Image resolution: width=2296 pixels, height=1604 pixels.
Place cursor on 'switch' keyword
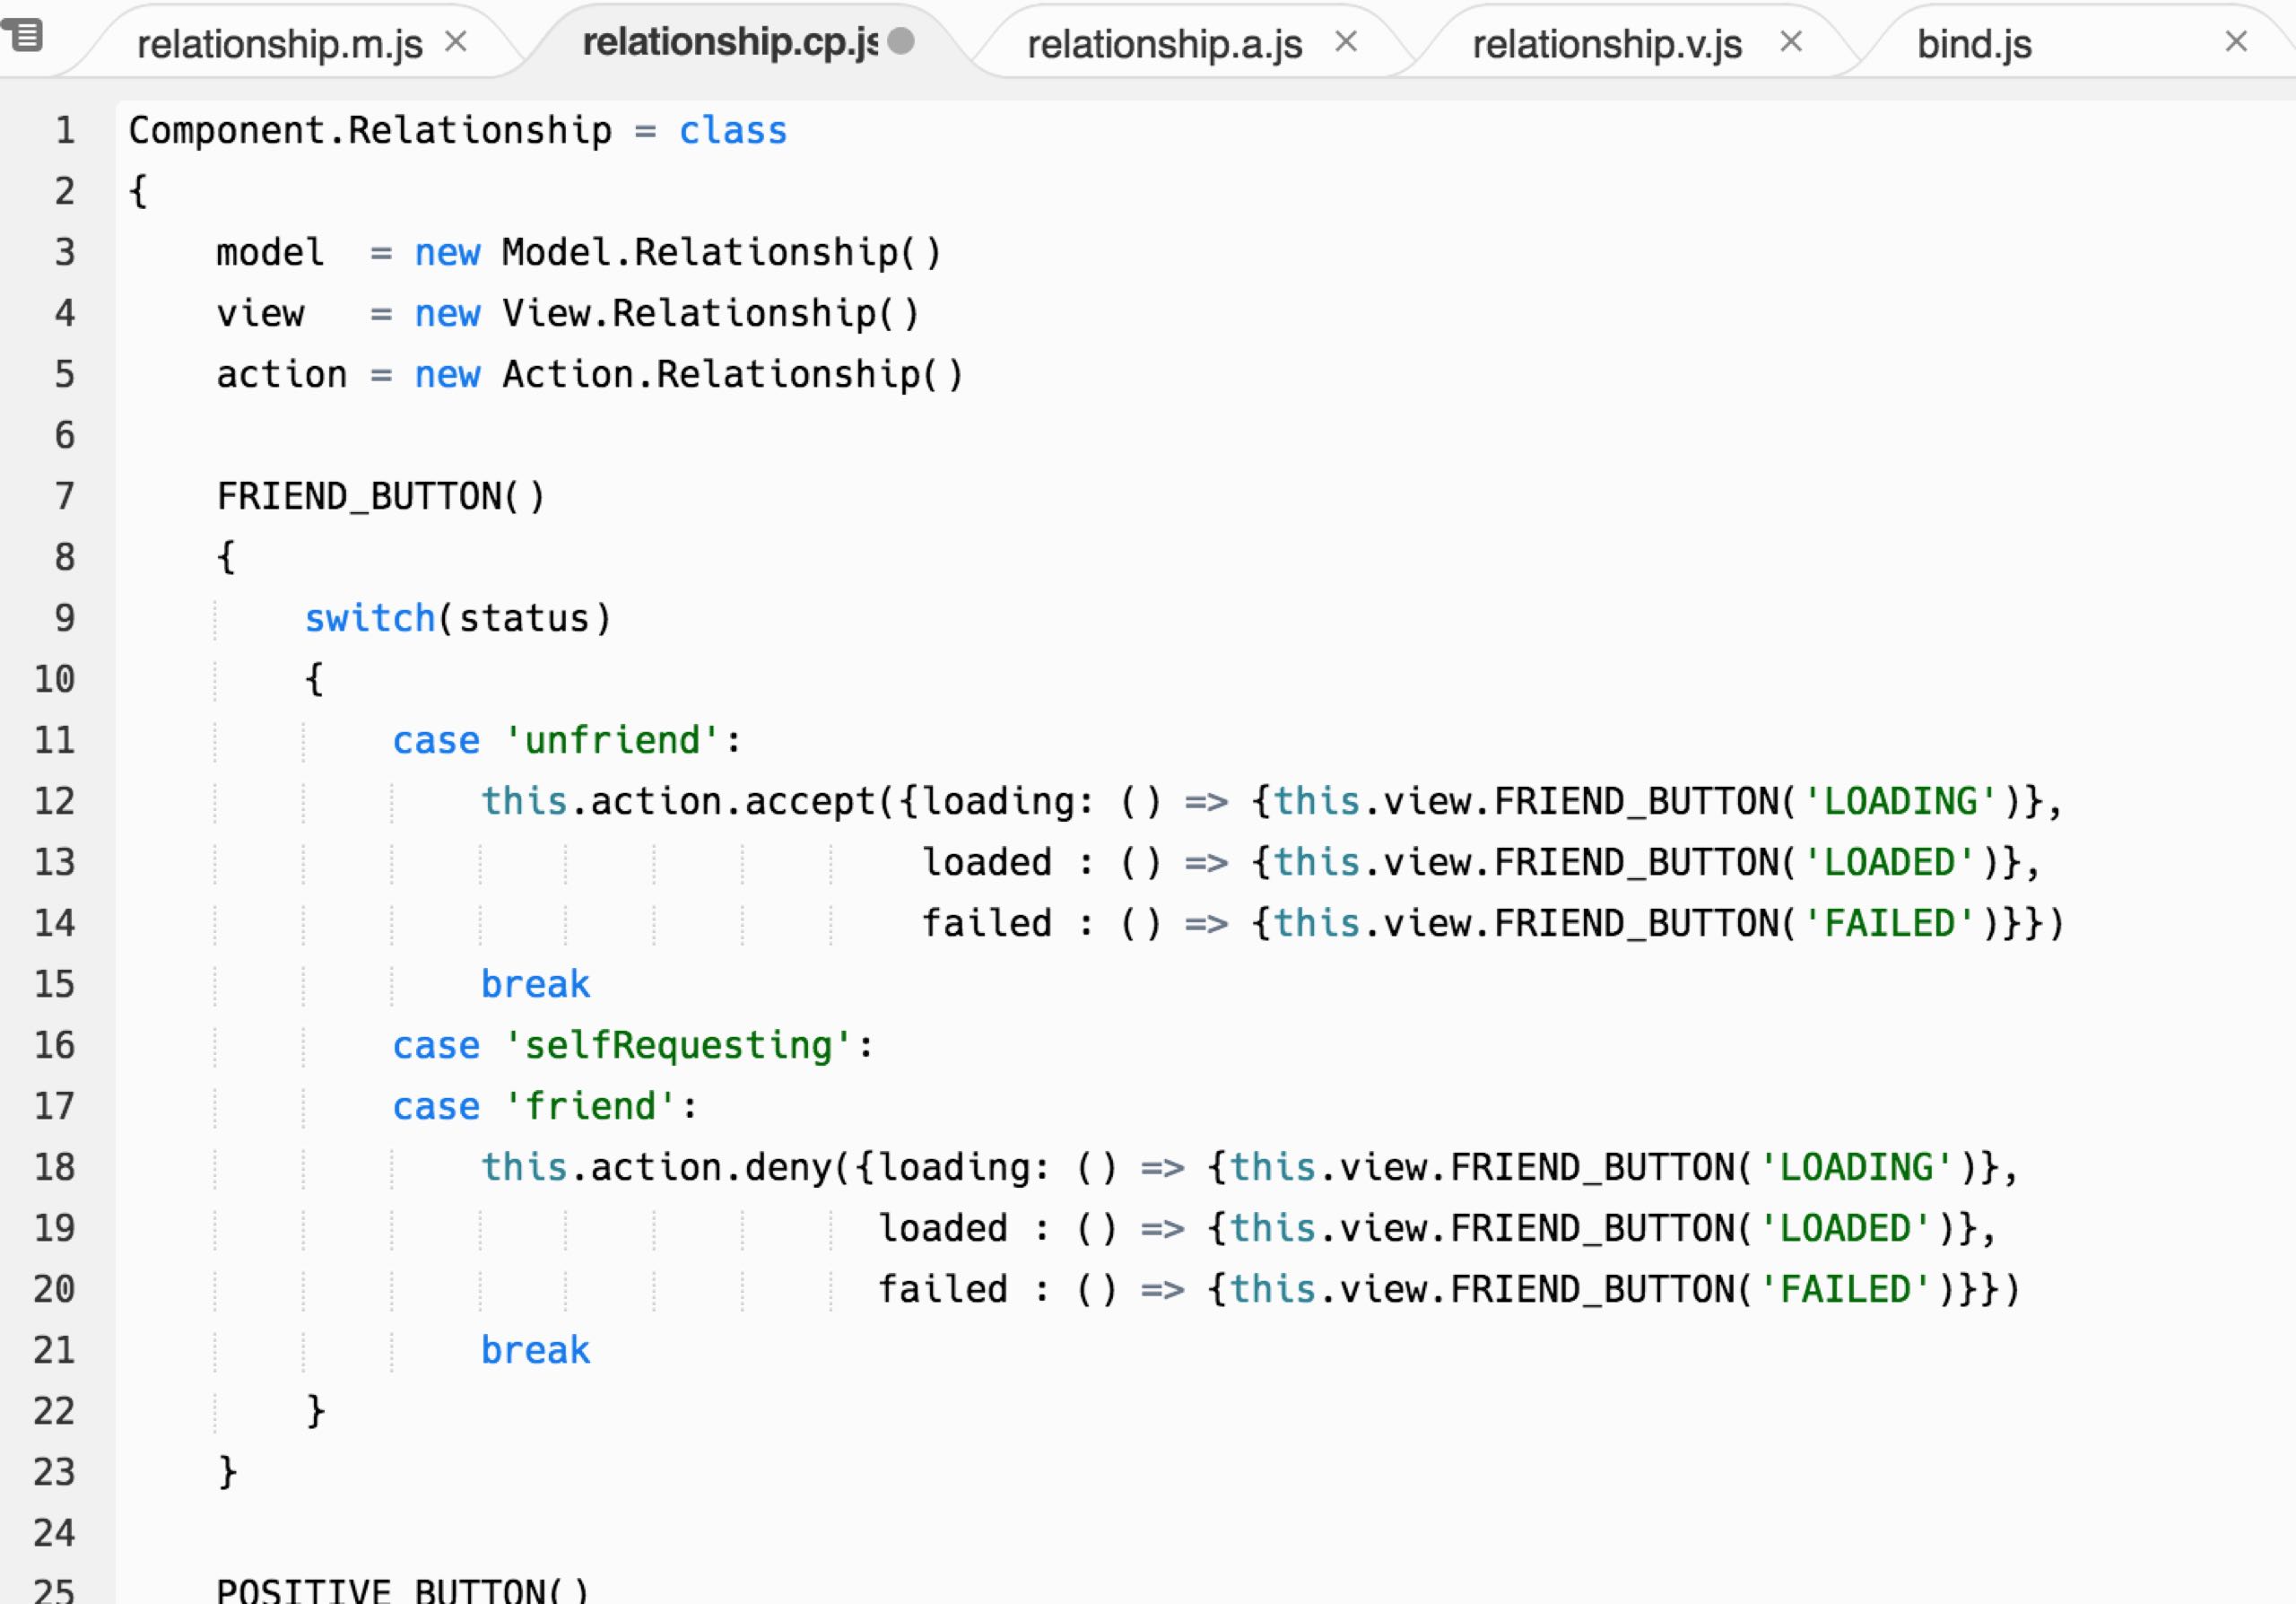pyautogui.click(x=369, y=618)
